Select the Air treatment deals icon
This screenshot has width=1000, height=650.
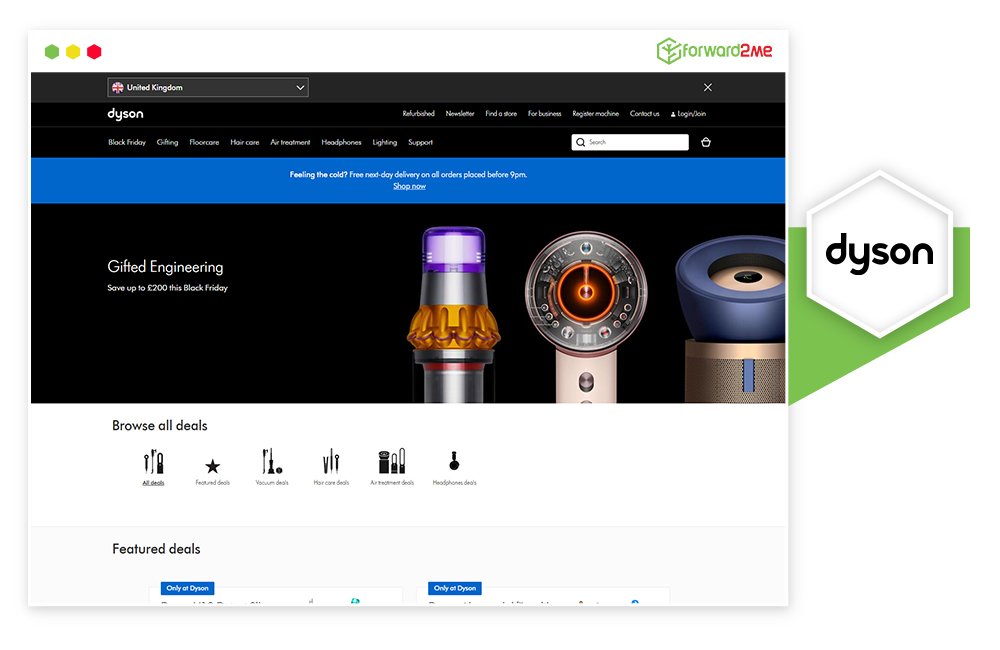[x=392, y=462]
